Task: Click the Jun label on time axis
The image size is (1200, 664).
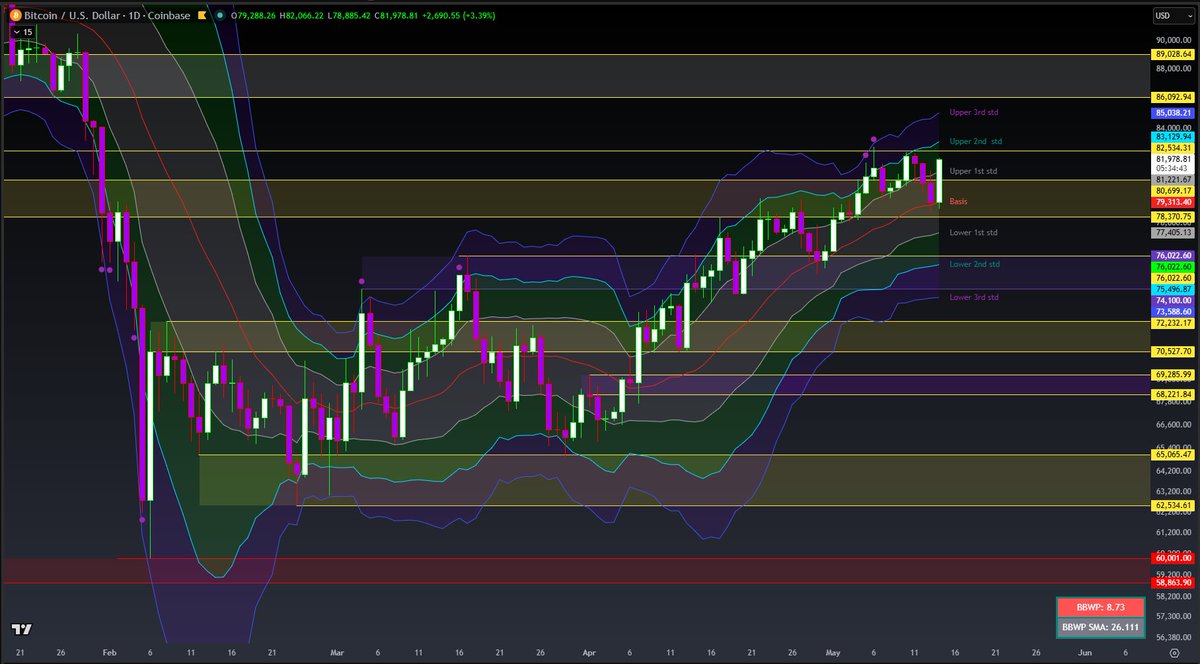Action: coord(1085,651)
